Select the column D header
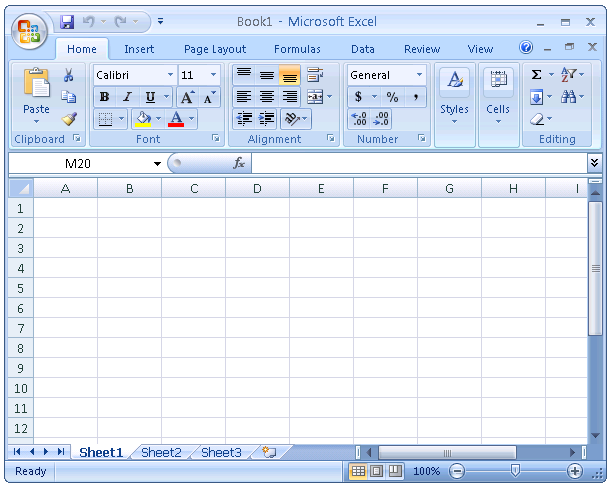The image size is (613, 487). (x=257, y=188)
